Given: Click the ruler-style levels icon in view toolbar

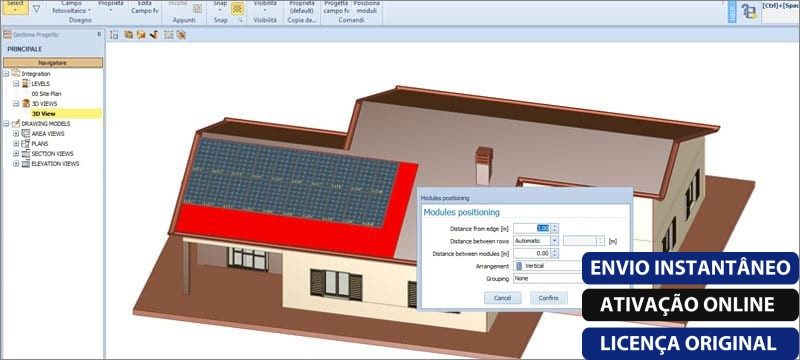Looking at the screenshot, I should pyautogui.click(x=114, y=35).
